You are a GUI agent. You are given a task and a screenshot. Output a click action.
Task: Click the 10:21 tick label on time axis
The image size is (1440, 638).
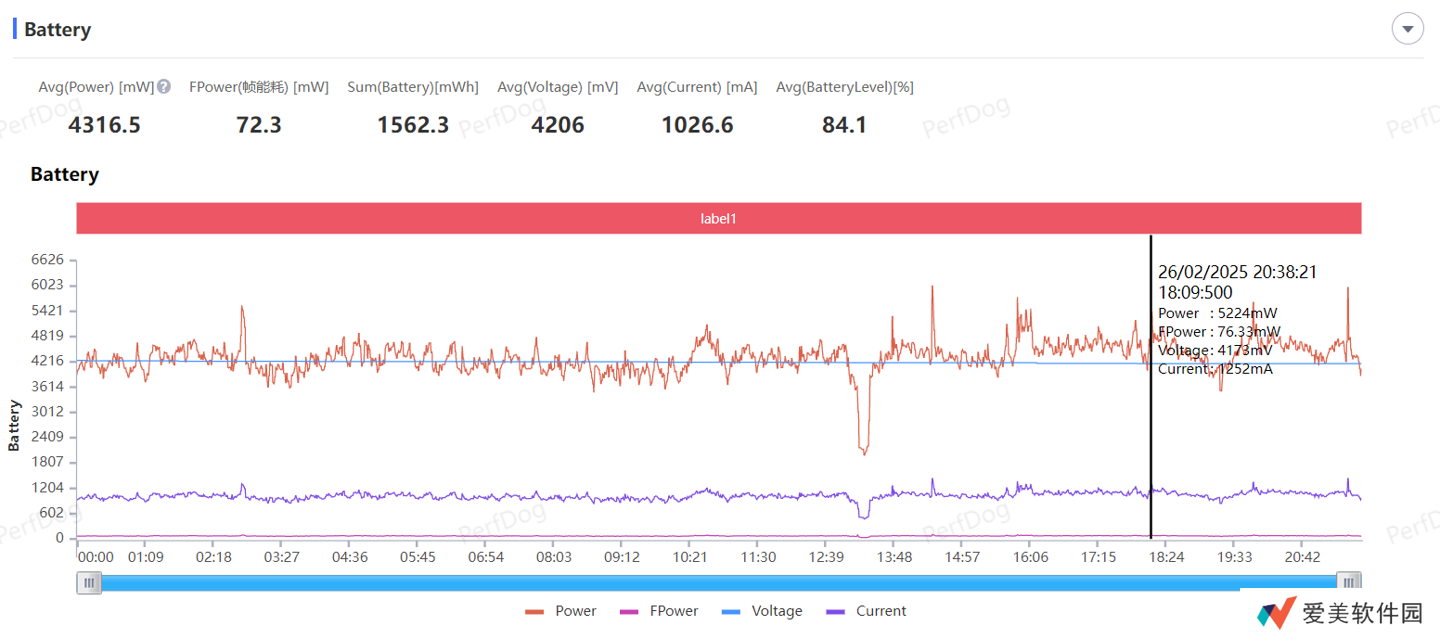(690, 557)
